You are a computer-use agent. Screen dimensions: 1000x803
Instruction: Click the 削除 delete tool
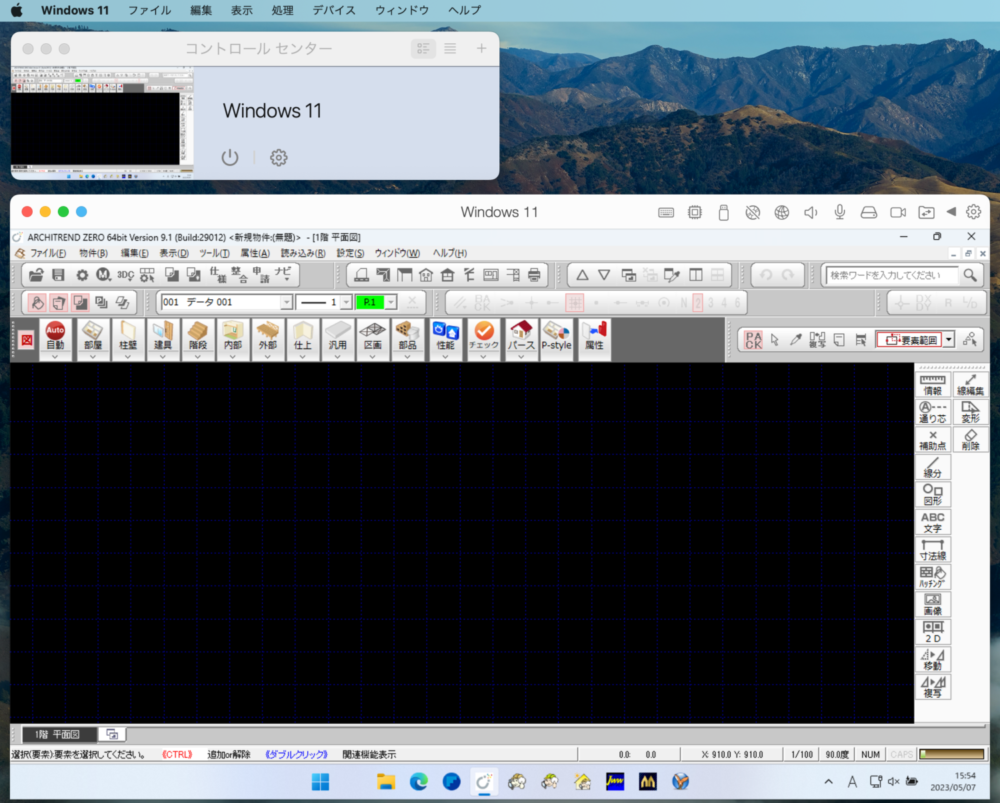[970, 440]
